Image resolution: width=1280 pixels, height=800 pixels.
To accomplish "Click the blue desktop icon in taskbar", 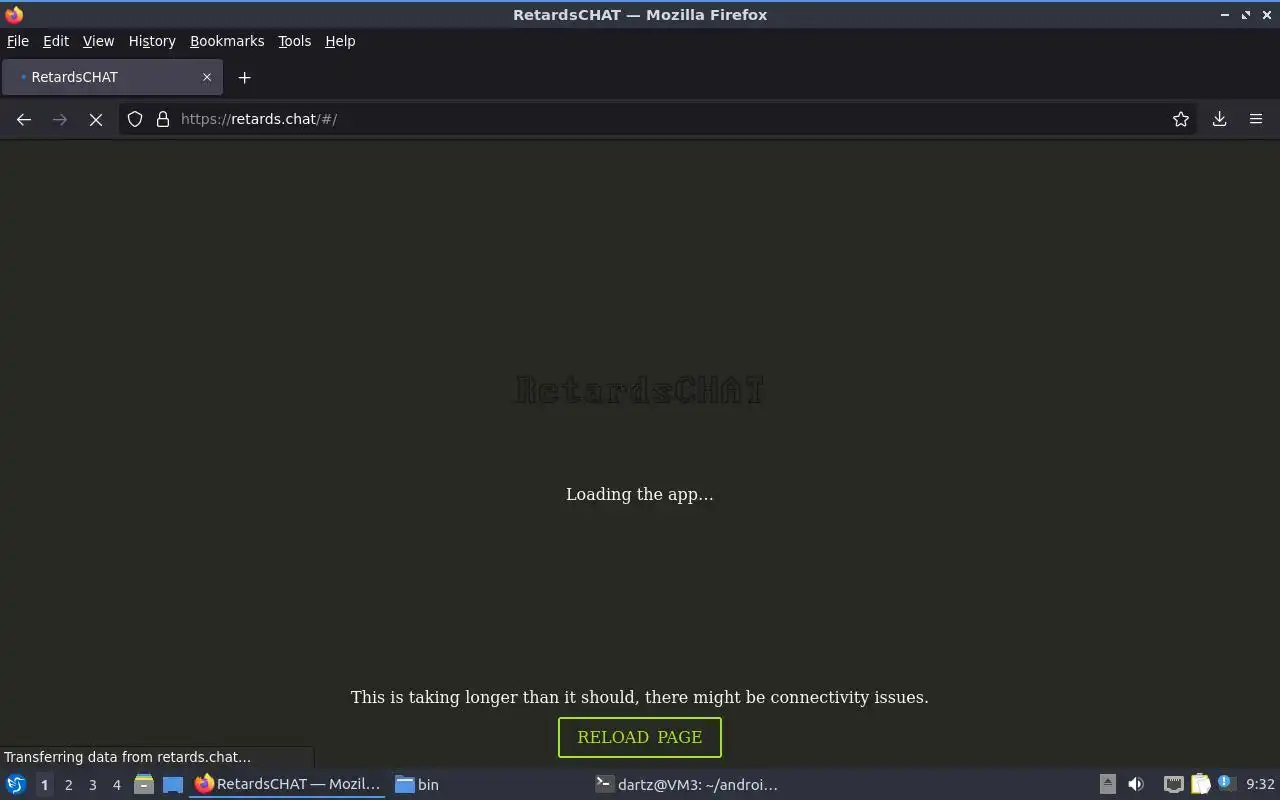I will click(173, 785).
